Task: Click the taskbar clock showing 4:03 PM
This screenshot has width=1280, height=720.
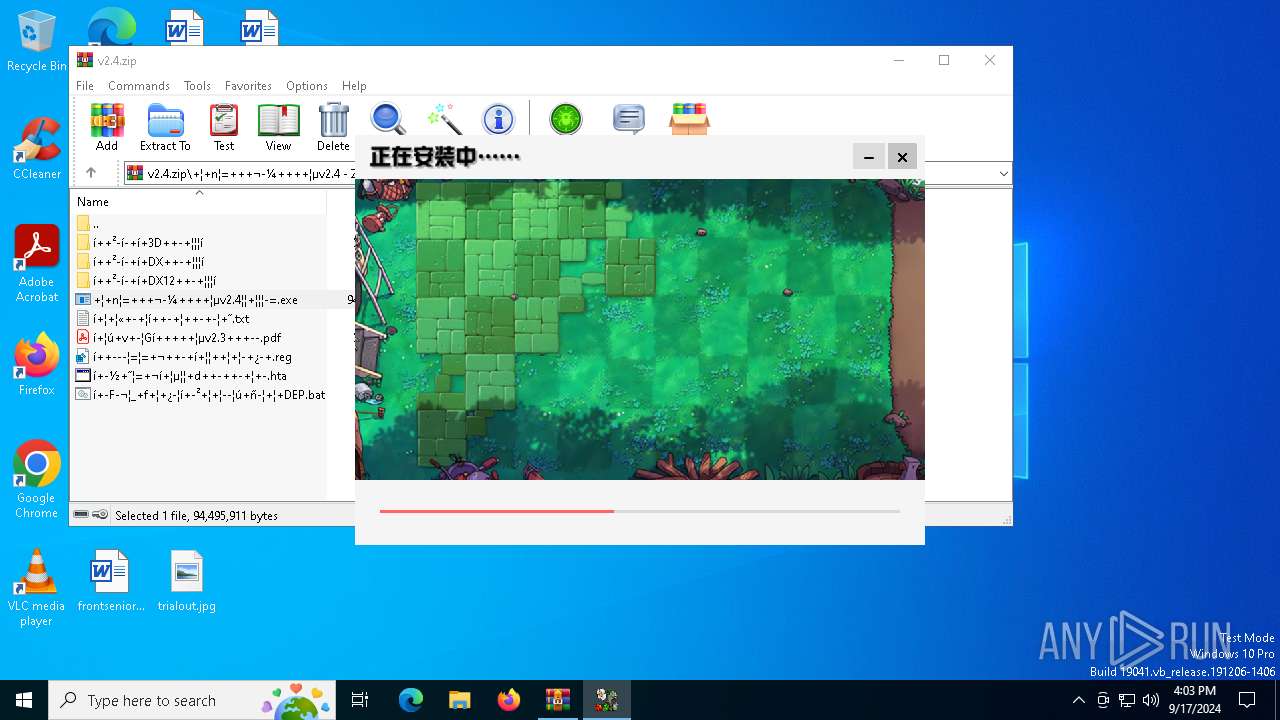Action: click(x=1194, y=700)
